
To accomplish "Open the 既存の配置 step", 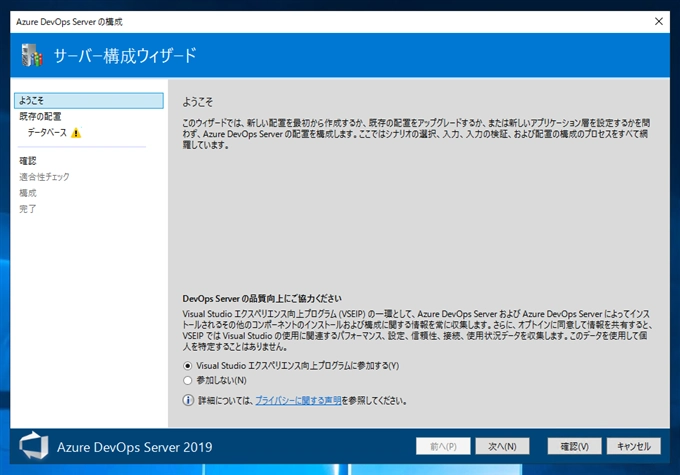I will click(x=40, y=116).
